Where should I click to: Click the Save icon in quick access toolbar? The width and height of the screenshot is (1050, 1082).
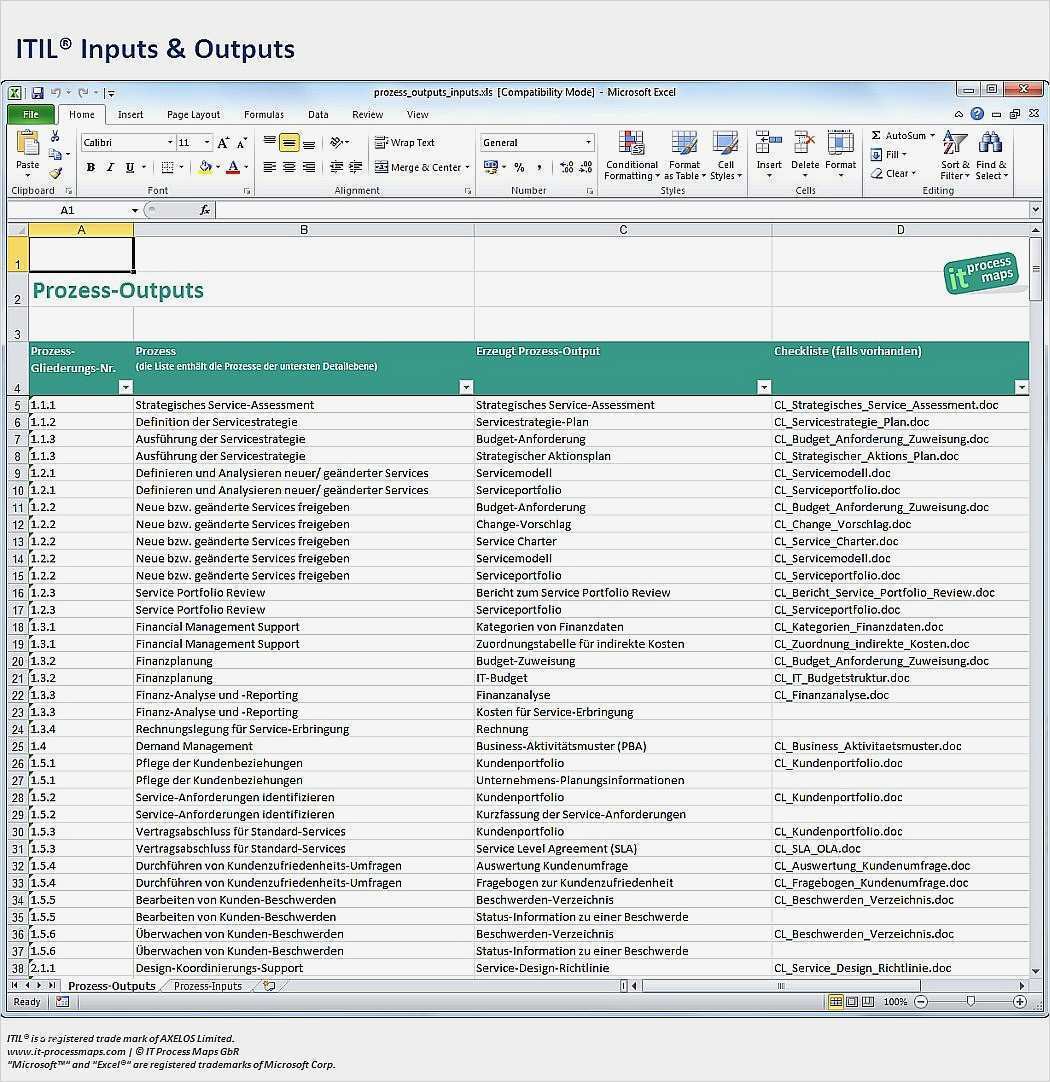(37, 92)
